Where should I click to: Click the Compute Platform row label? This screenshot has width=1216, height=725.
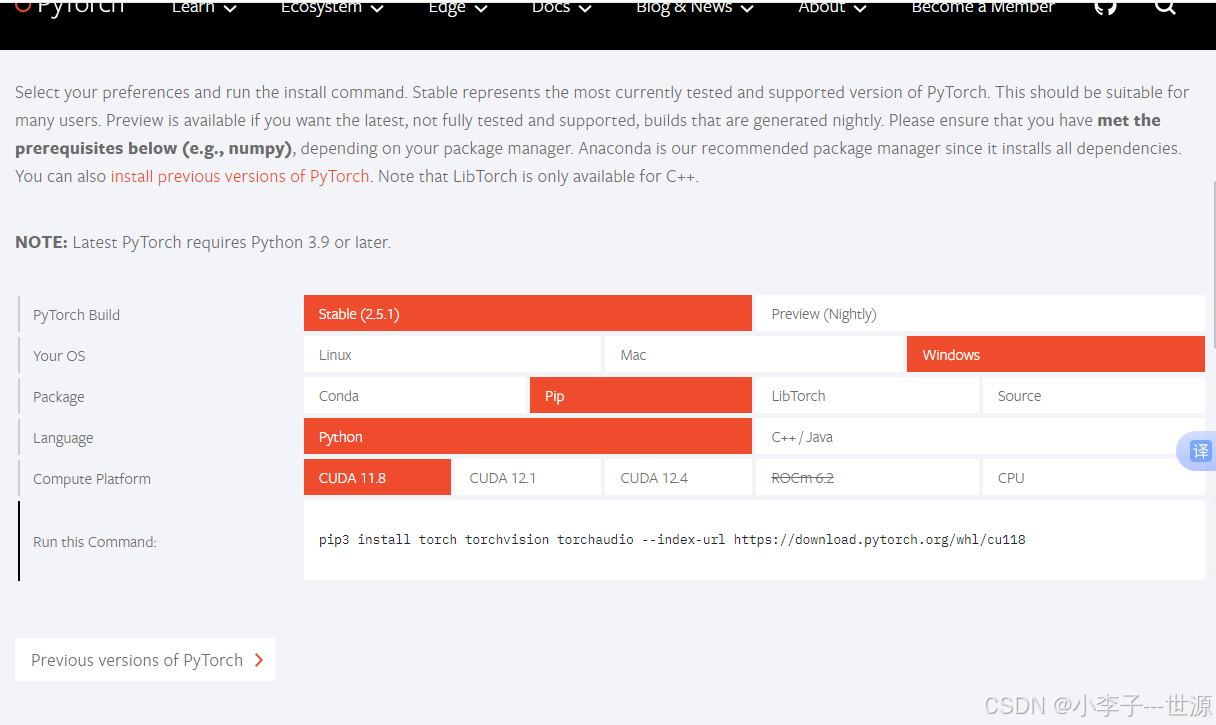(92, 478)
